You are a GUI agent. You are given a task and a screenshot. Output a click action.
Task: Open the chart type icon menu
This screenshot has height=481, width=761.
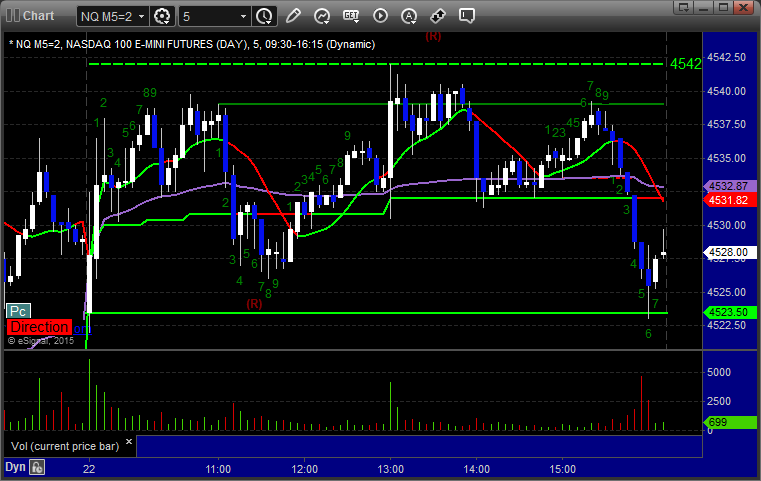pos(322,16)
